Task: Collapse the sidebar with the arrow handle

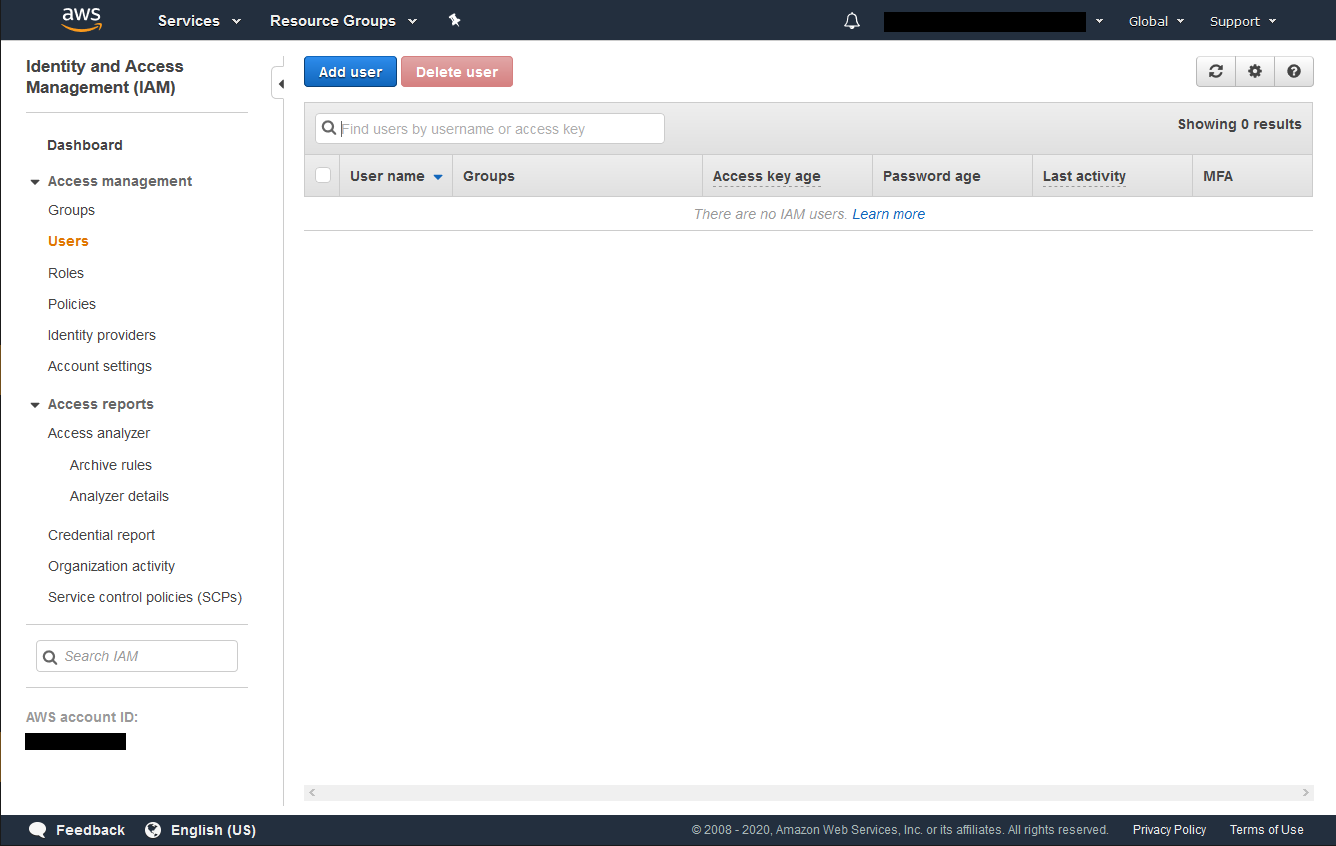Action: (279, 84)
